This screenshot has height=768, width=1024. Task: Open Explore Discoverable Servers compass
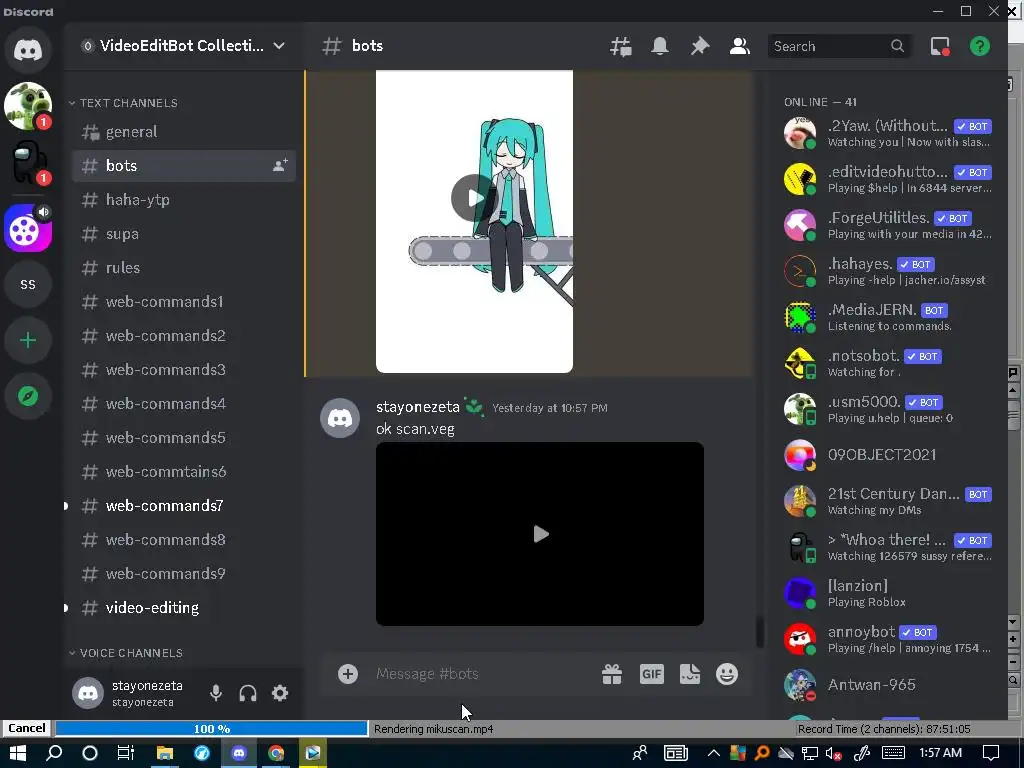pos(28,396)
